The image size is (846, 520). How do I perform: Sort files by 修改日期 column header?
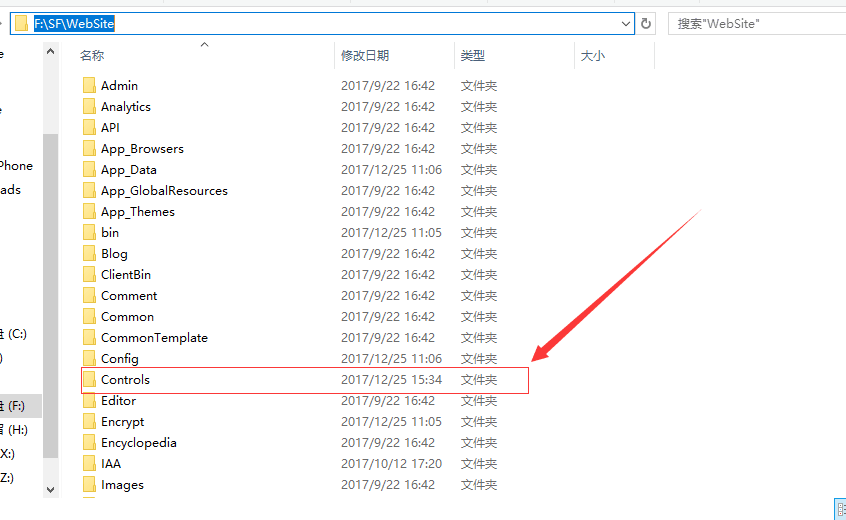coord(365,56)
